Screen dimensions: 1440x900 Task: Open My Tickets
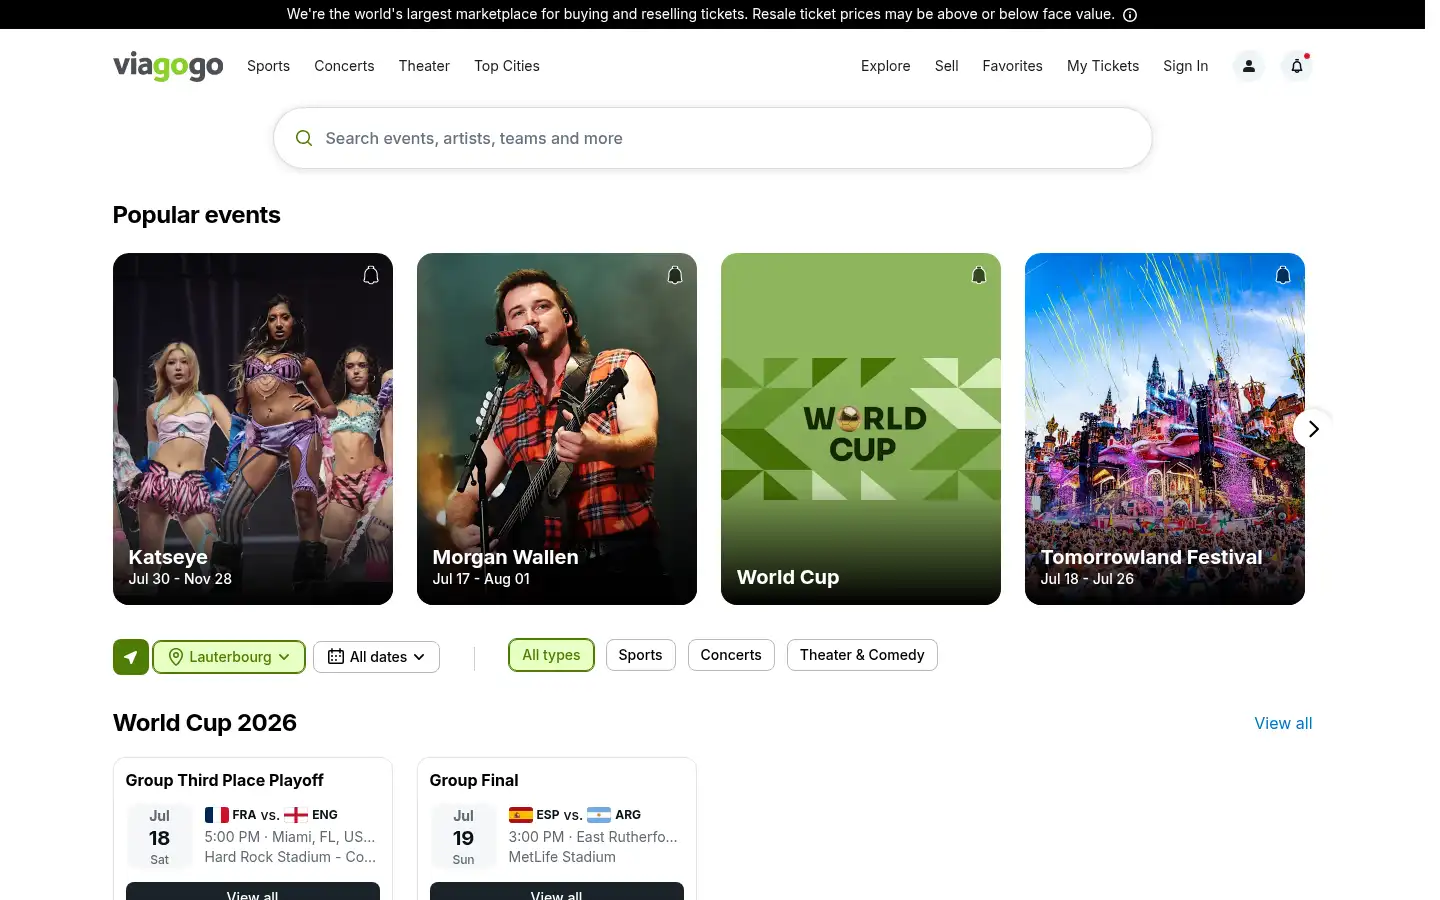point(1103,66)
